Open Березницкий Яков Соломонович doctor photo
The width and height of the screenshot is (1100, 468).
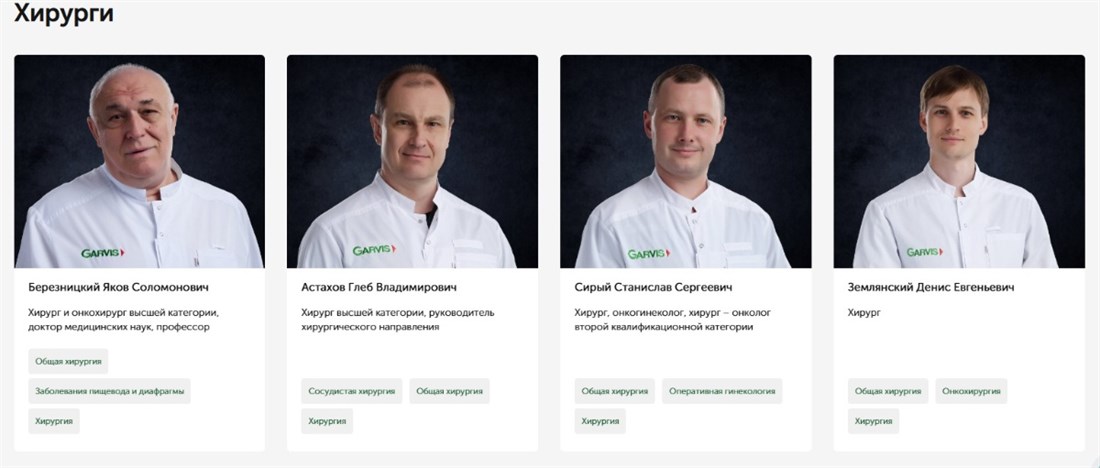click(140, 161)
